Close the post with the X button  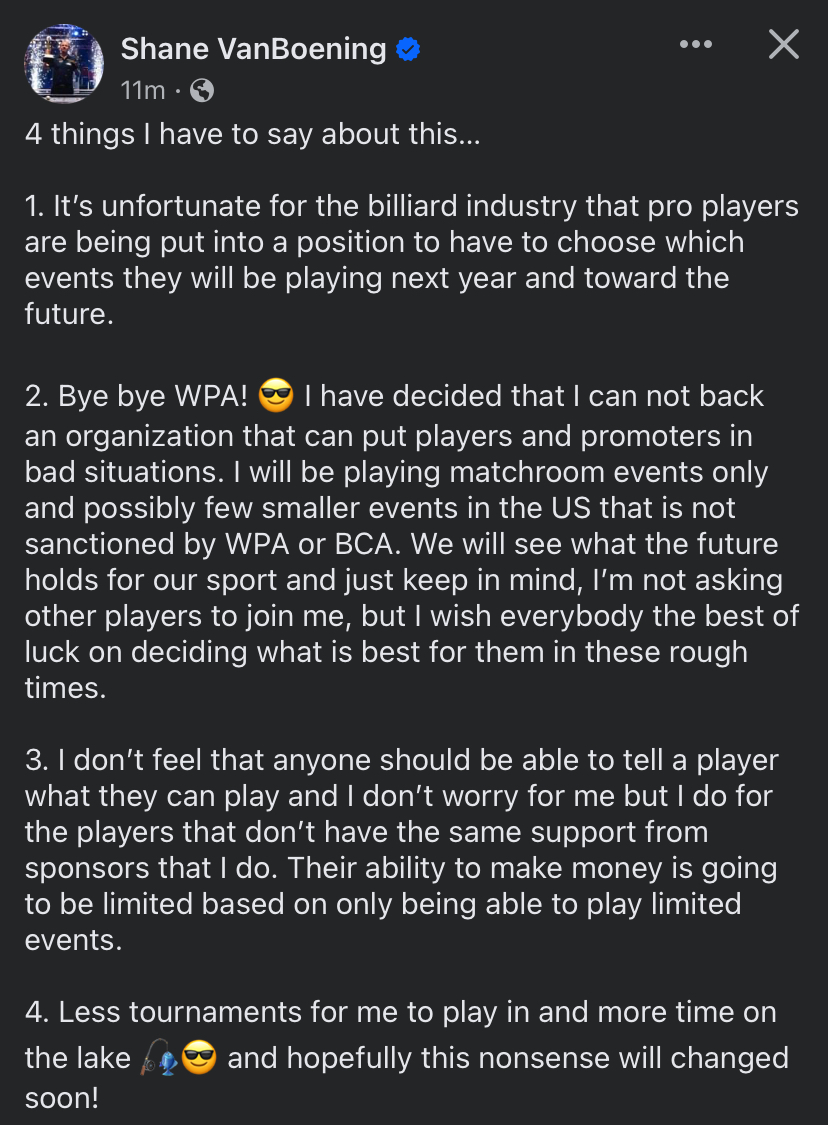(783, 44)
